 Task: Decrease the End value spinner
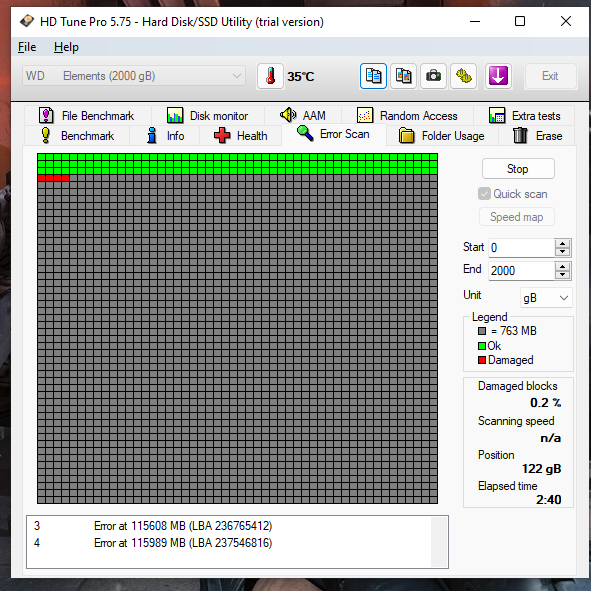click(x=562, y=275)
